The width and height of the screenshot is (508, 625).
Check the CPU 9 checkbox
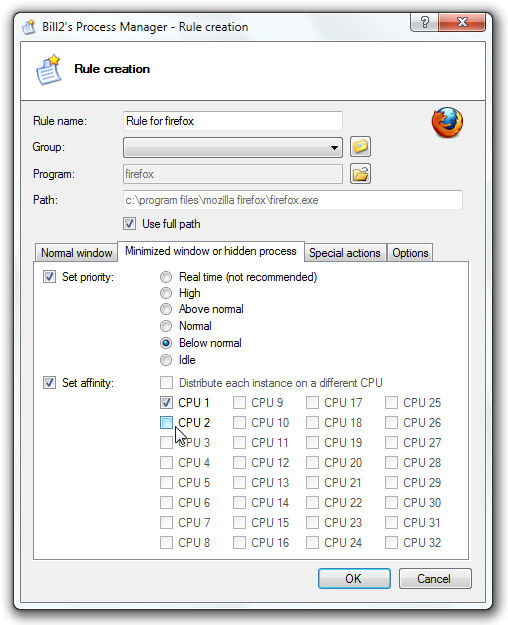pos(239,403)
